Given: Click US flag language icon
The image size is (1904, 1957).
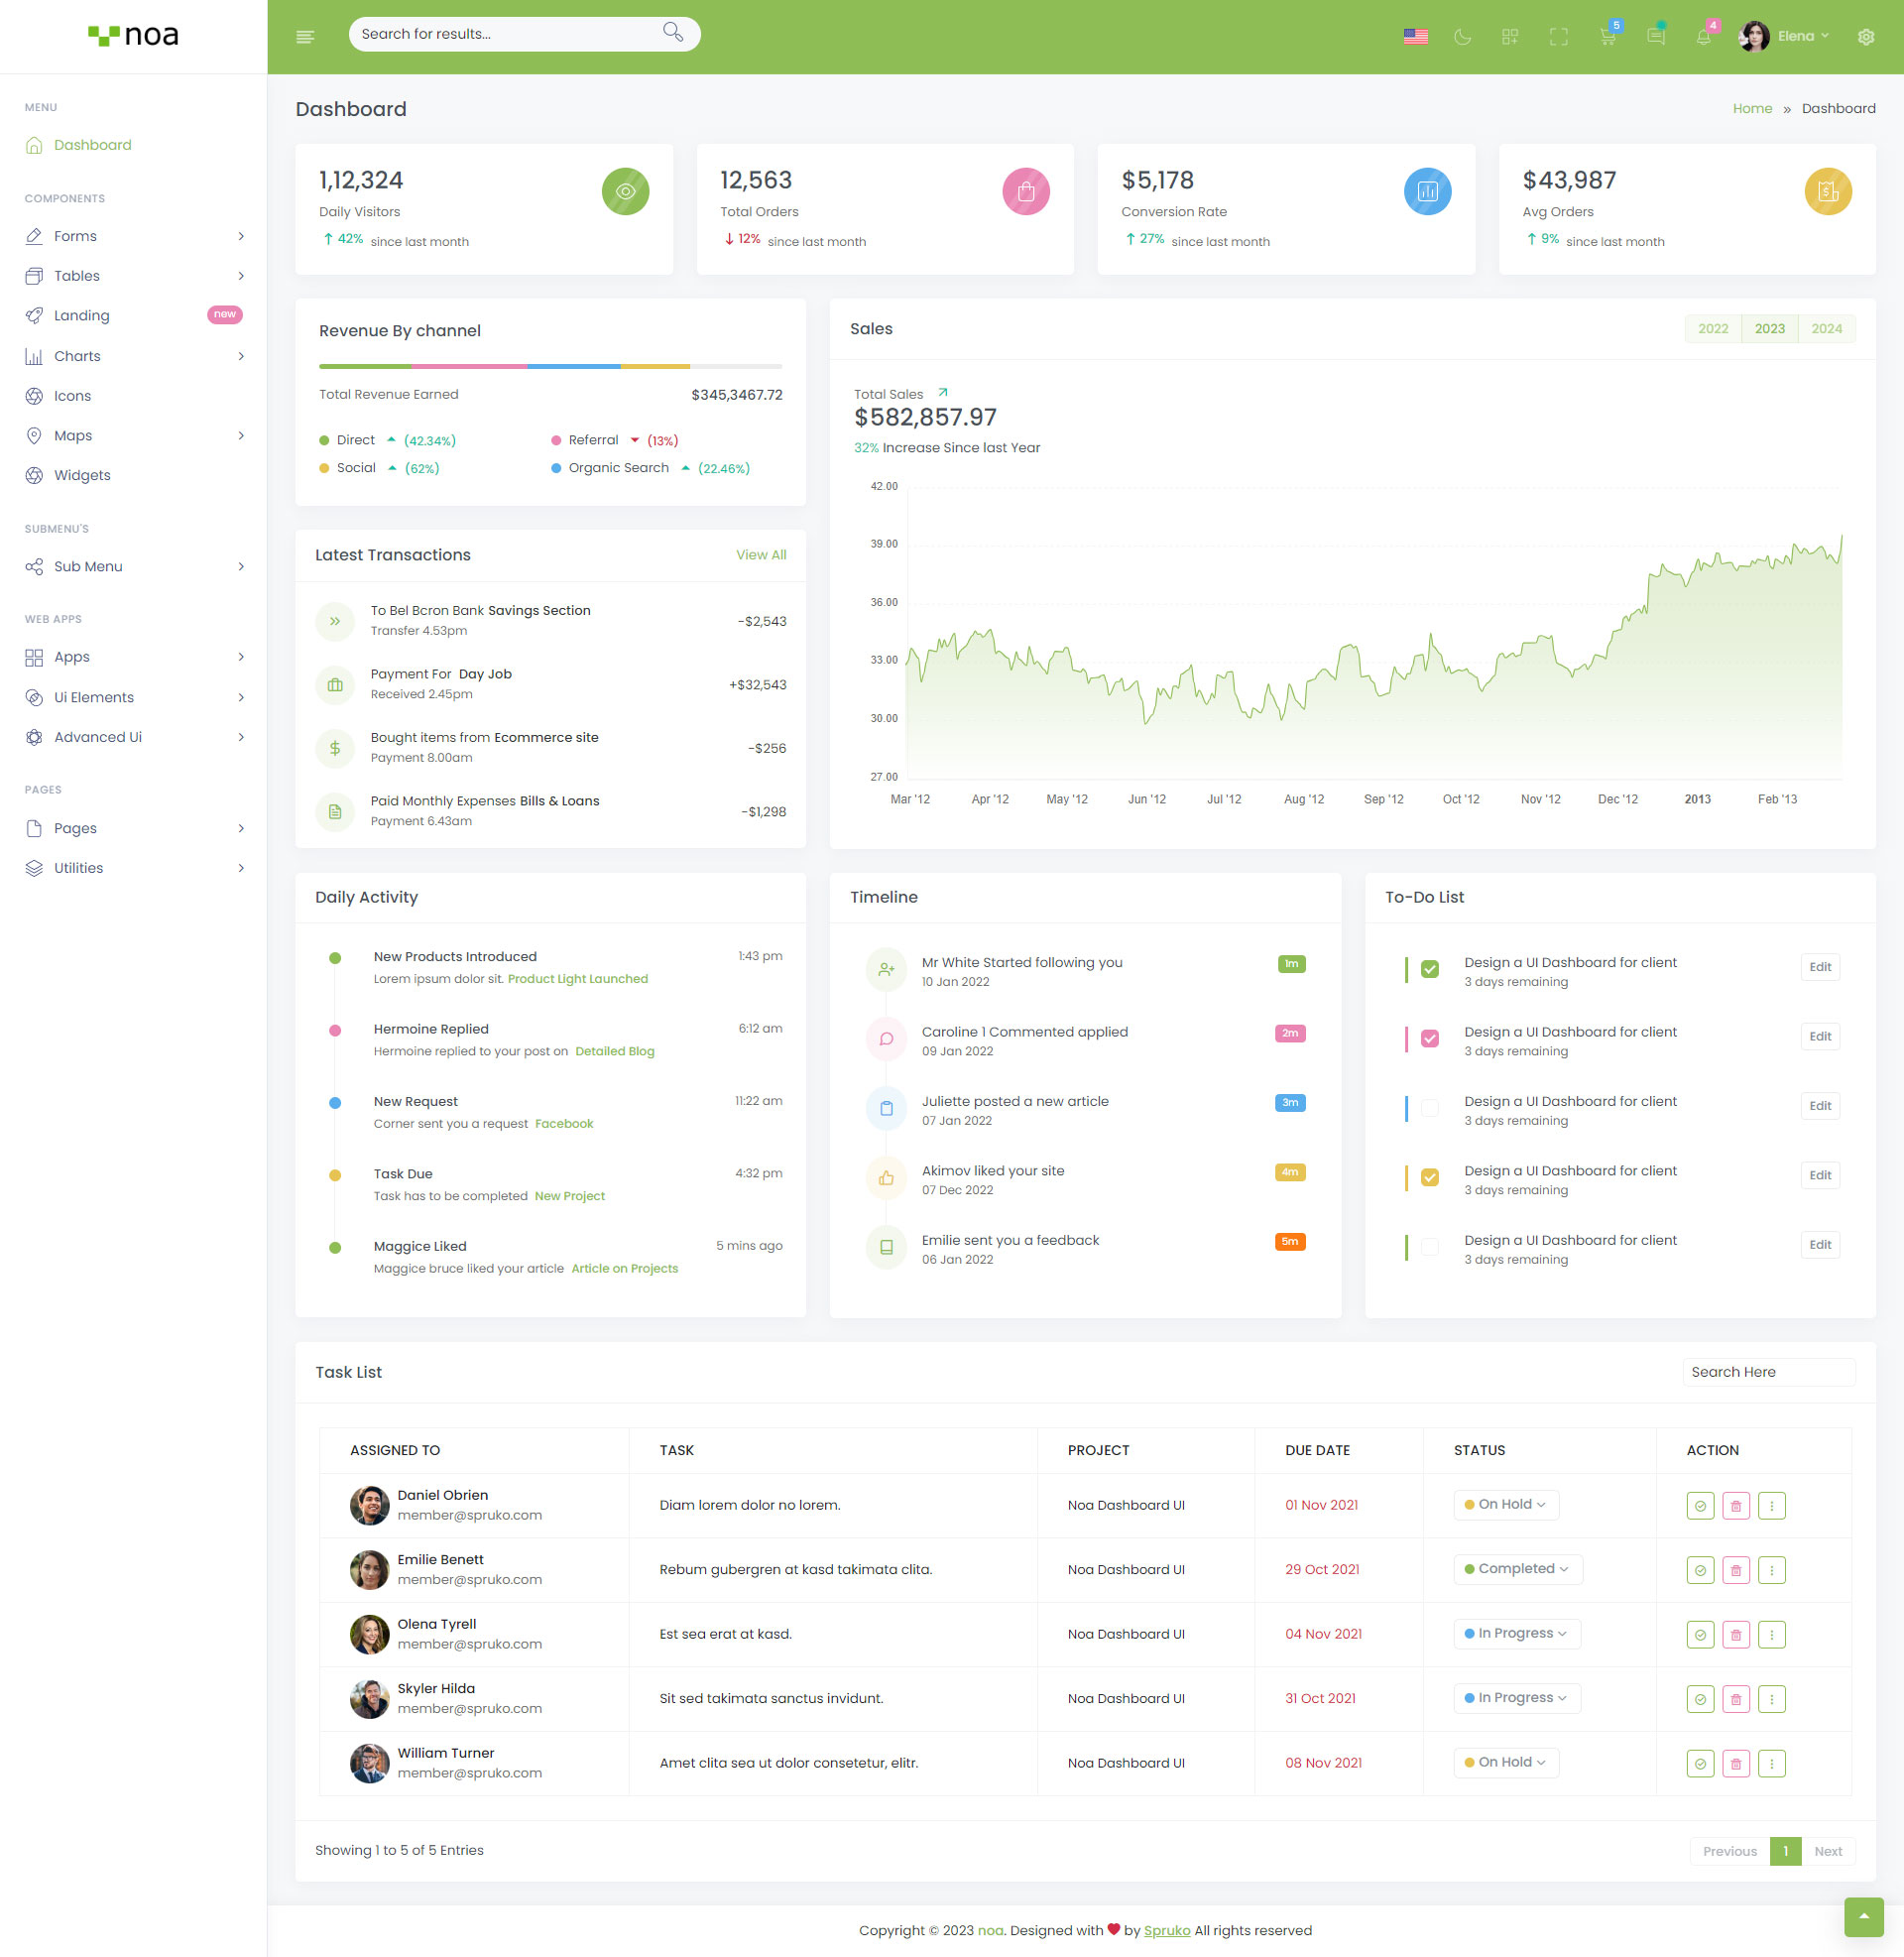Looking at the screenshot, I should [x=1415, y=37].
